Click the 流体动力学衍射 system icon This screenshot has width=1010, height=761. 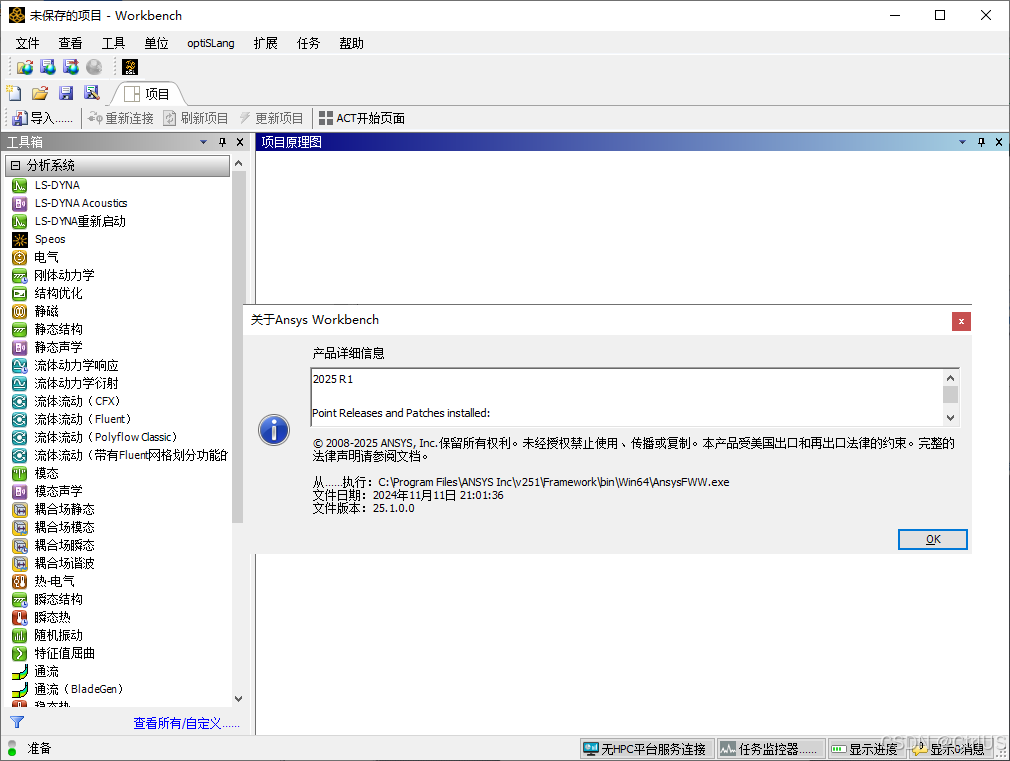click(x=20, y=384)
